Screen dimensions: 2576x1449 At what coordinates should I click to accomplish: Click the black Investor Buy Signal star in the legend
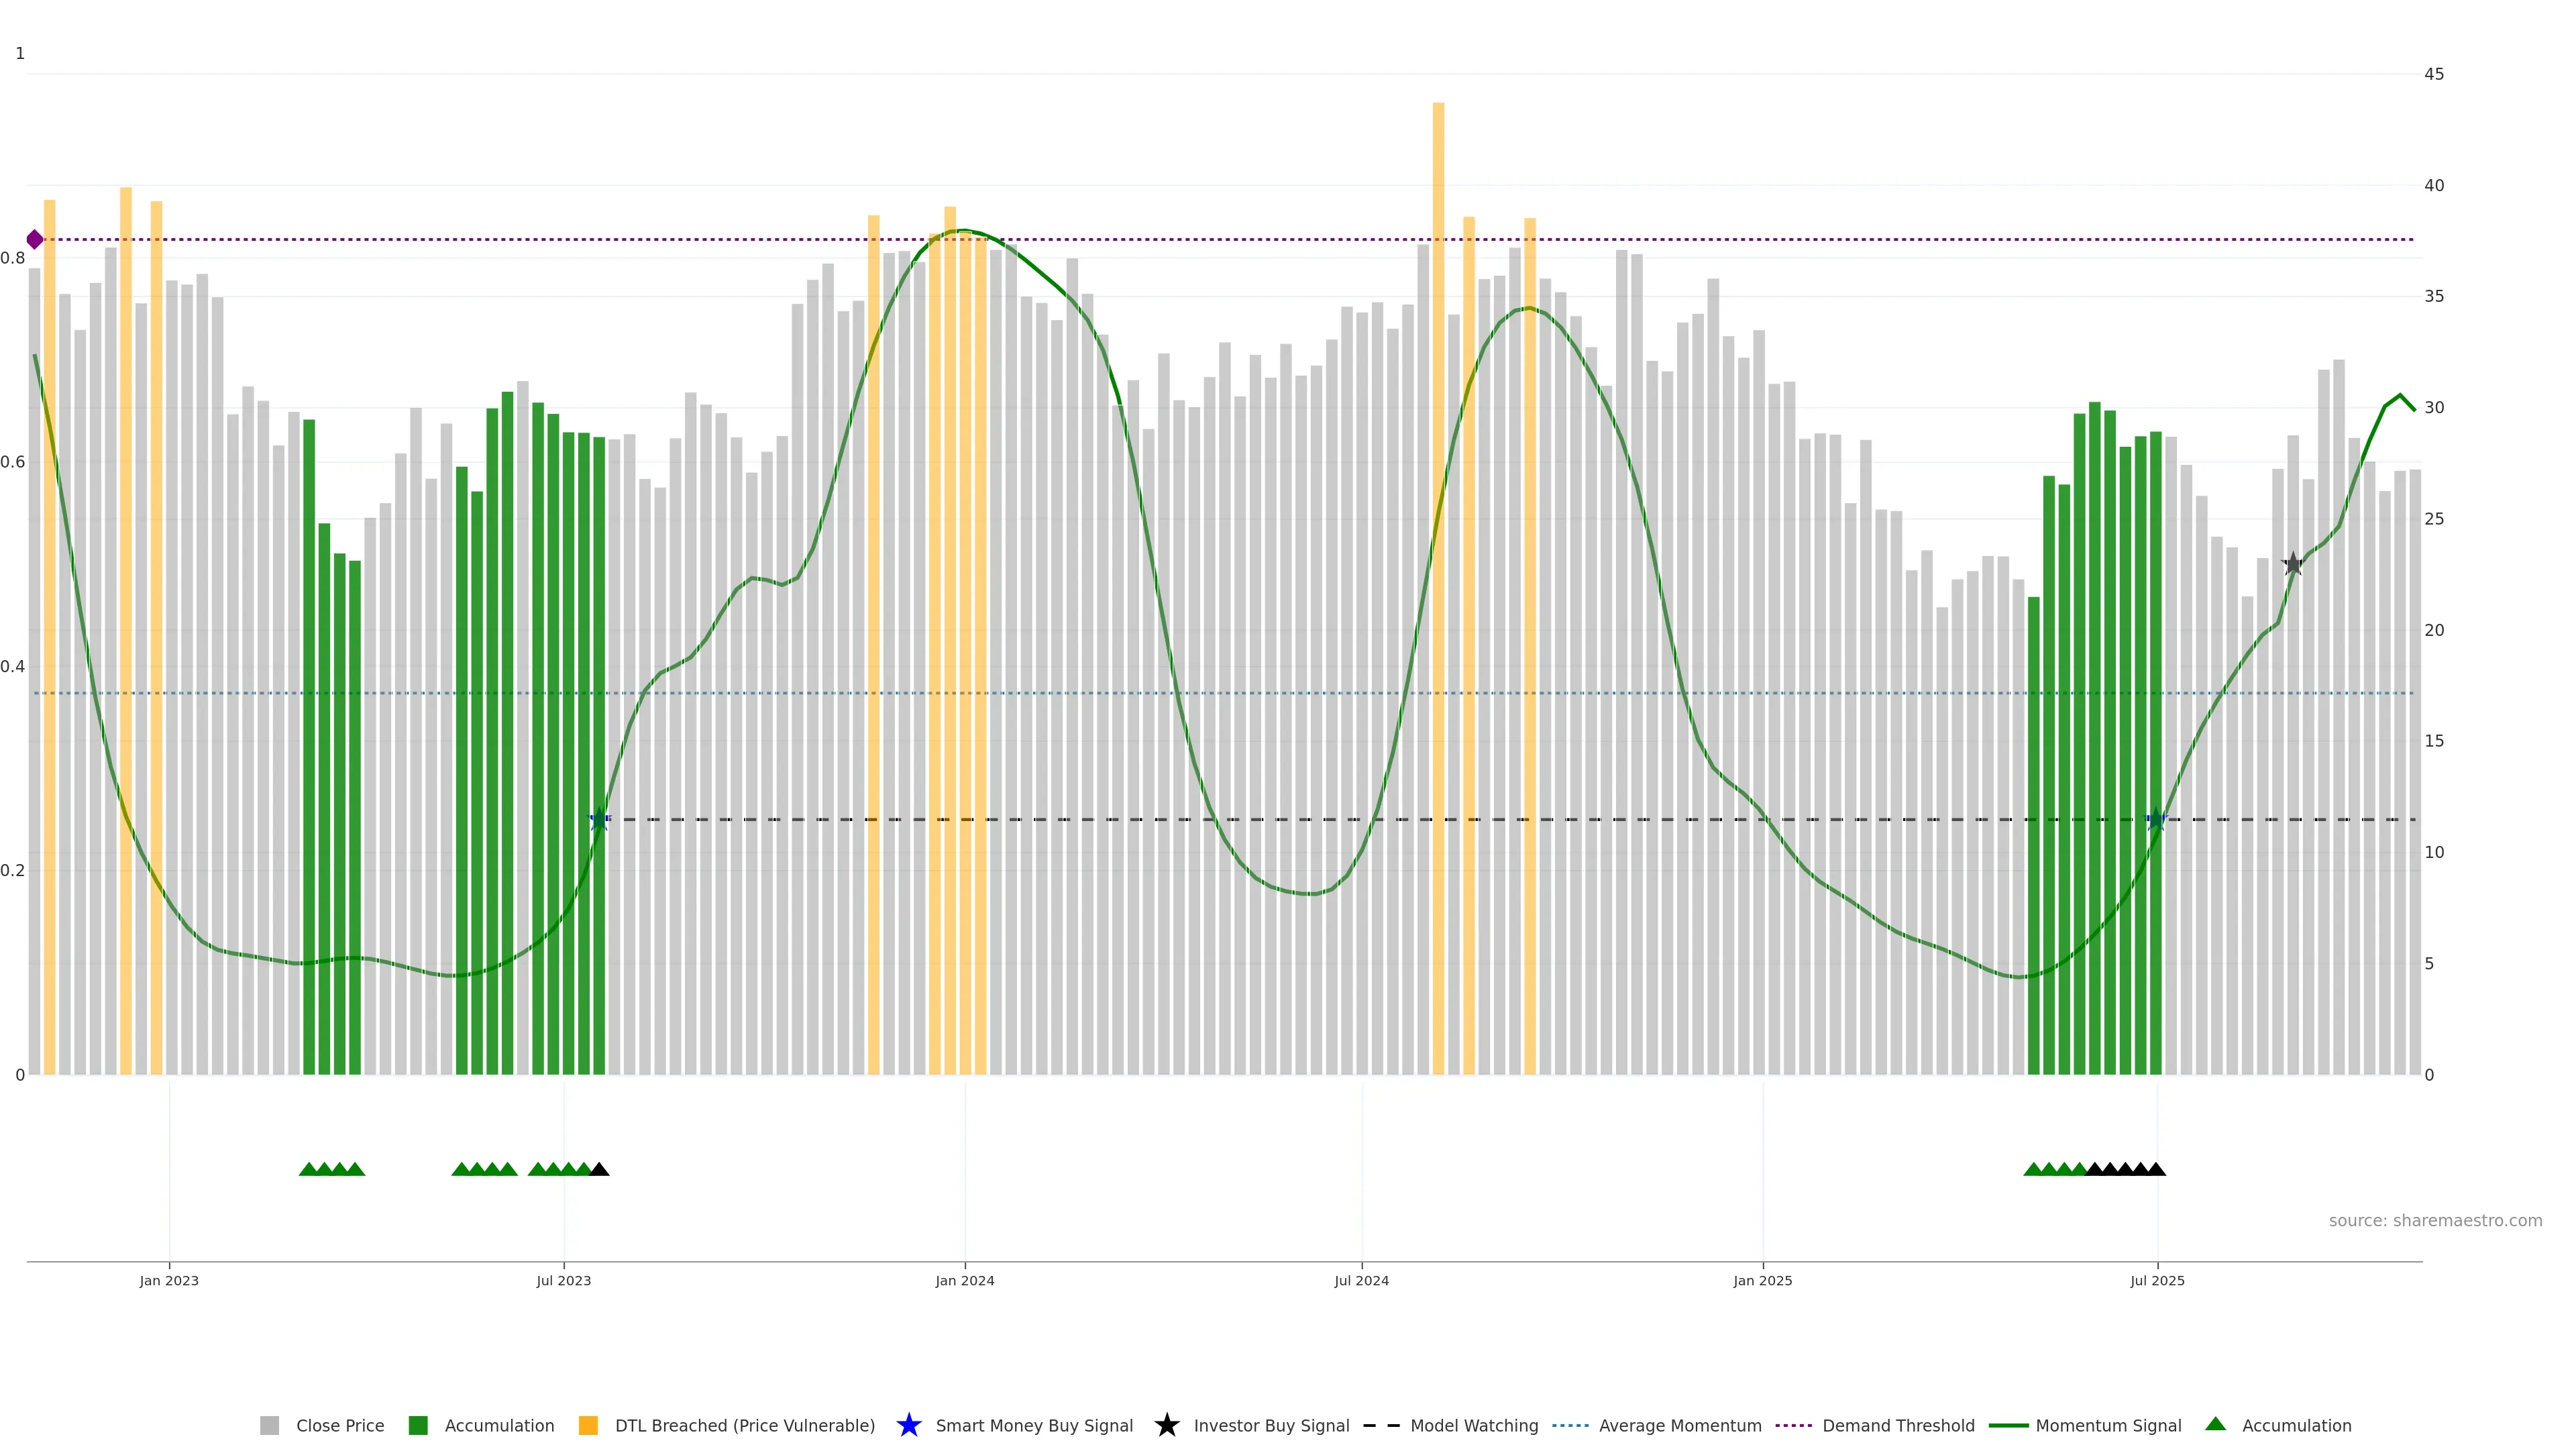coord(1166,1425)
